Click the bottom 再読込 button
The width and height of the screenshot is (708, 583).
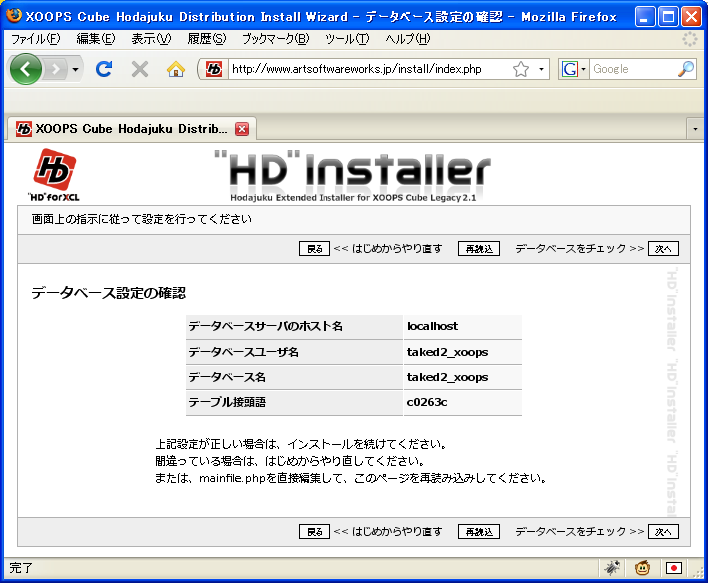click(x=479, y=532)
